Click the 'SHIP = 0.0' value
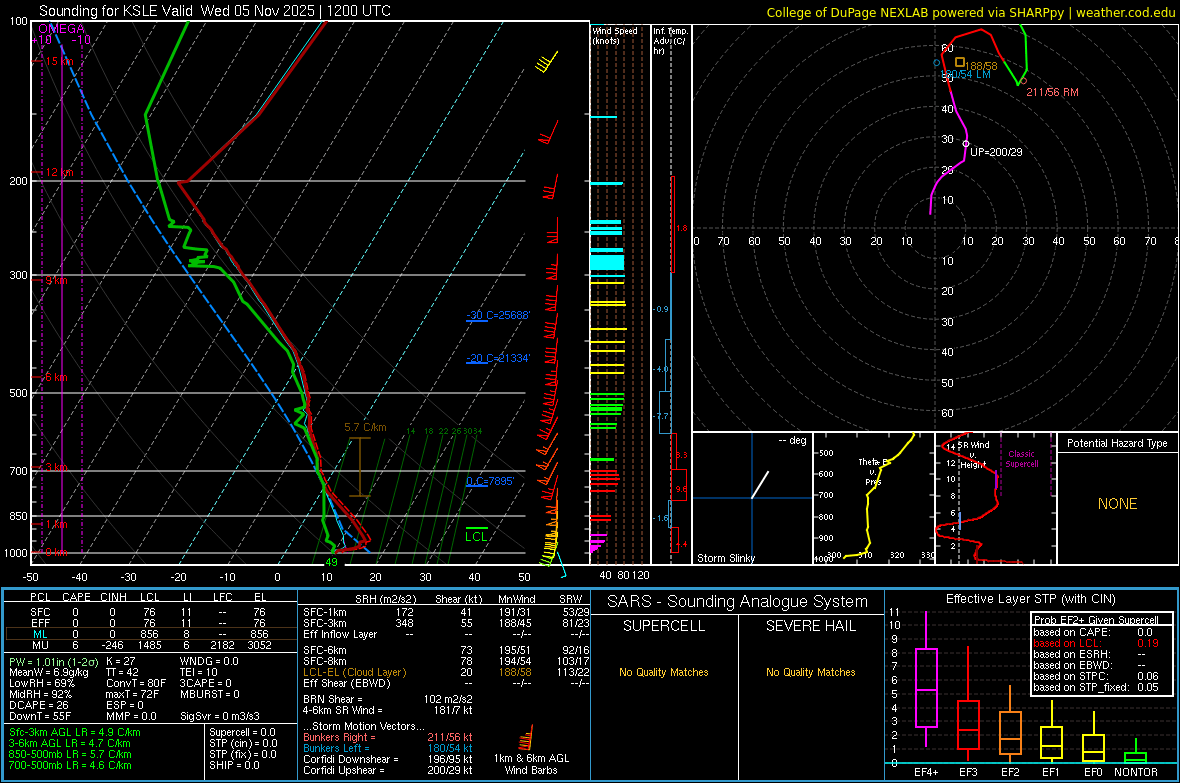1180x783 pixels. tap(234, 765)
